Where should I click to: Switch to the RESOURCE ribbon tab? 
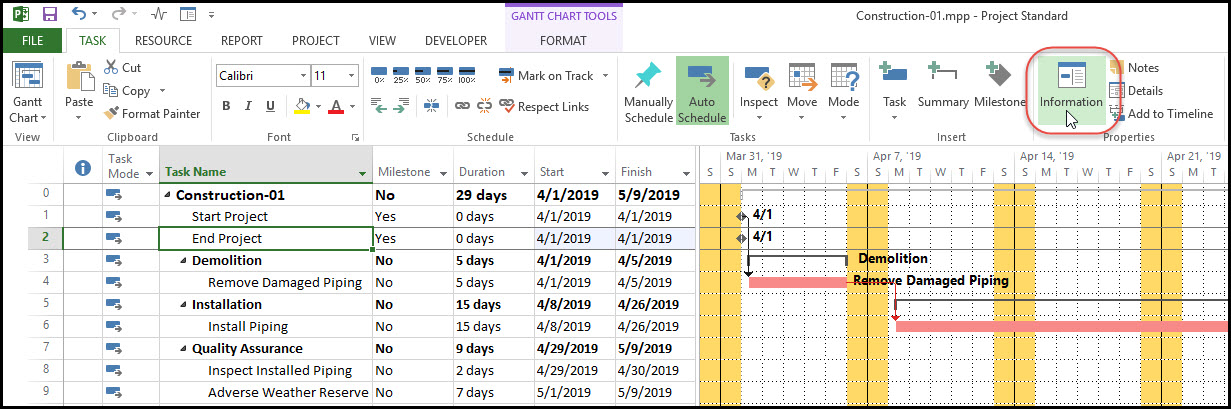pos(163,41)
